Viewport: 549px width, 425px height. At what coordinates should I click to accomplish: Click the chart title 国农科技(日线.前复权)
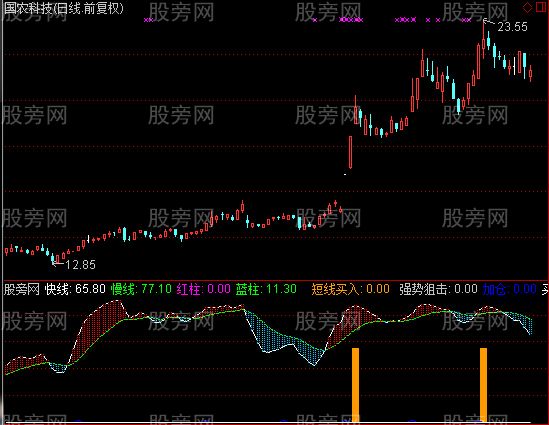coord(64,8)
